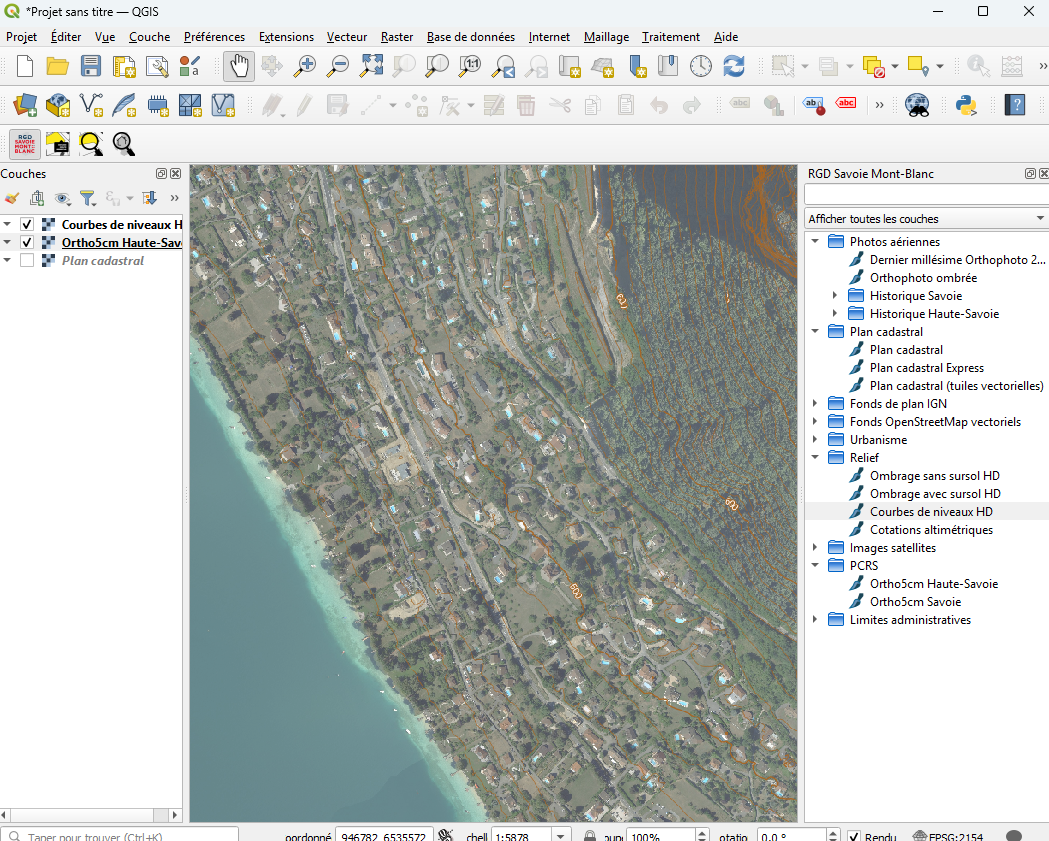Expand the Fonds de plan IGN folder
Screen dimensions: 1049x841
click(816, 404)
